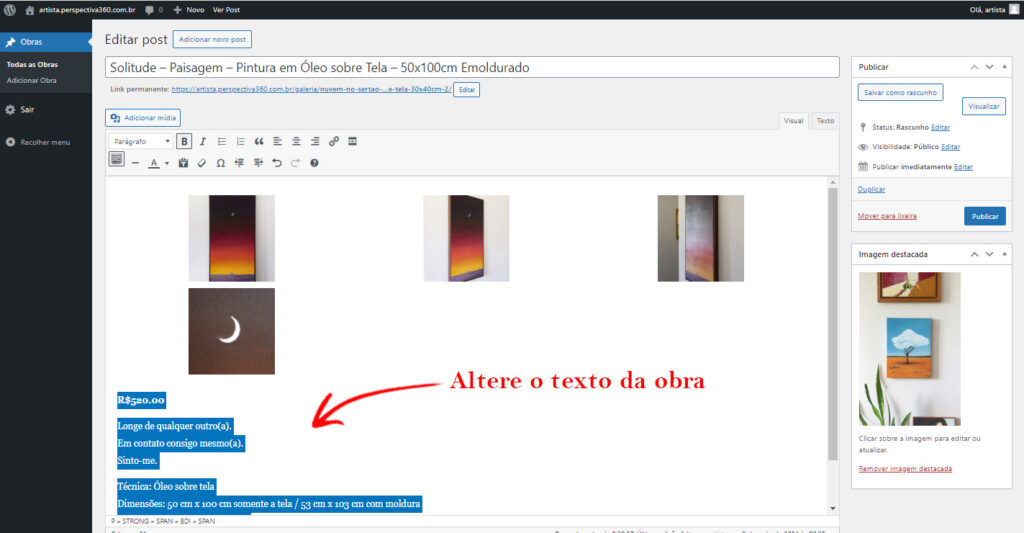Edit the Status: Rascunho setting

940,127
